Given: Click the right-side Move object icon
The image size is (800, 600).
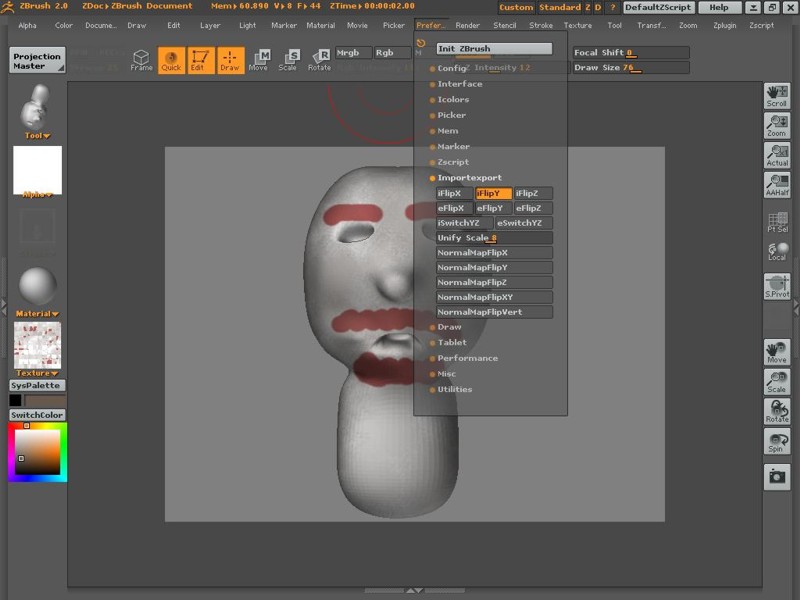Looking at the screenshot, I should [777, 352].
